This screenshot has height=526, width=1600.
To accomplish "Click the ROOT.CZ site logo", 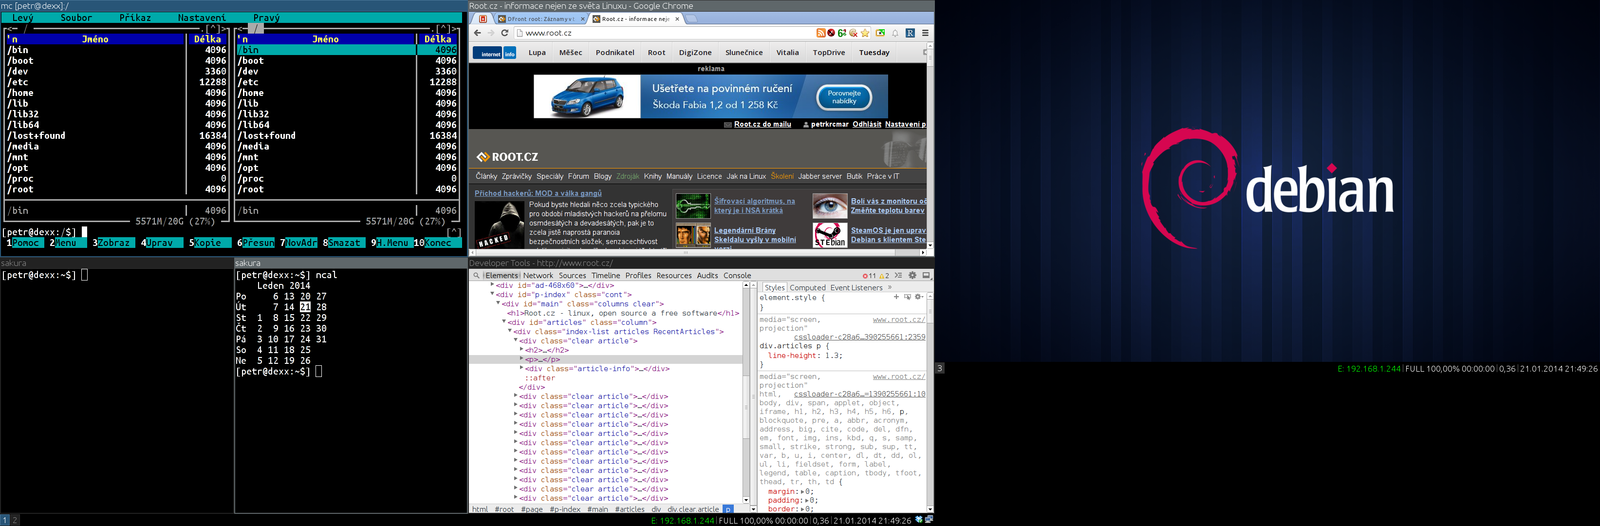I will click(x=508, y=156).
